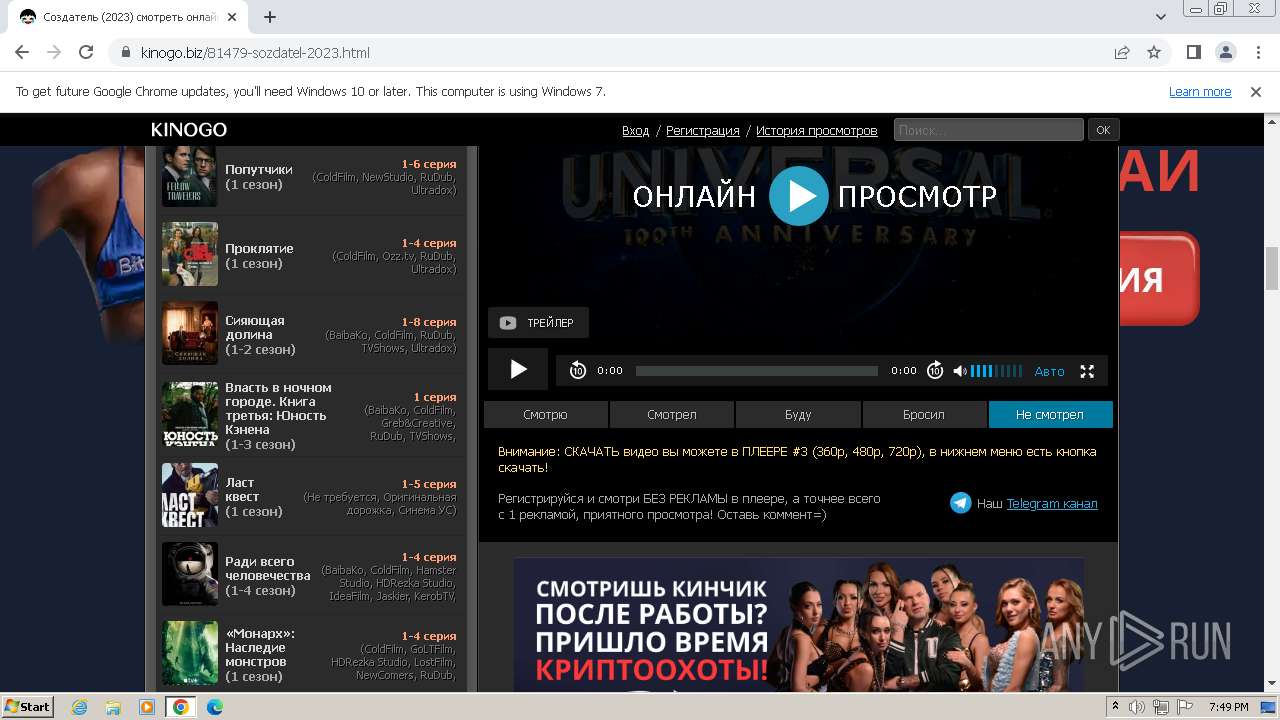The image size is (1280, 720).
Task: Play the video with the player play button
Action: (517, 370)
